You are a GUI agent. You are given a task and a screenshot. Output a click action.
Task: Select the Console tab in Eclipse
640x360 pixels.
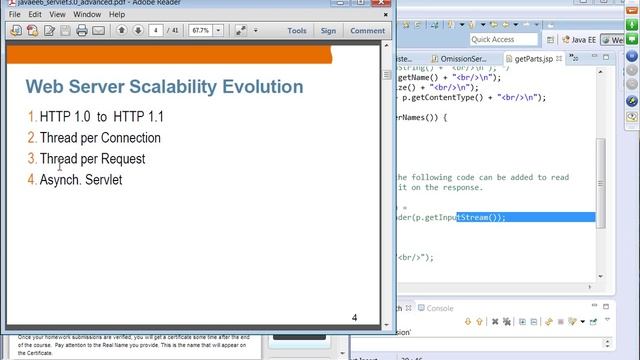tap(436, 308)
